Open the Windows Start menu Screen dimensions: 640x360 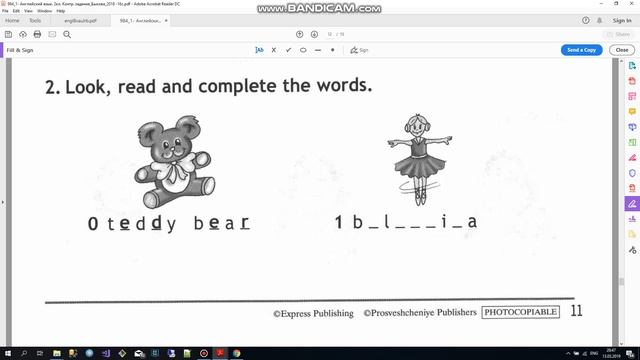click(x=8, y=353)
